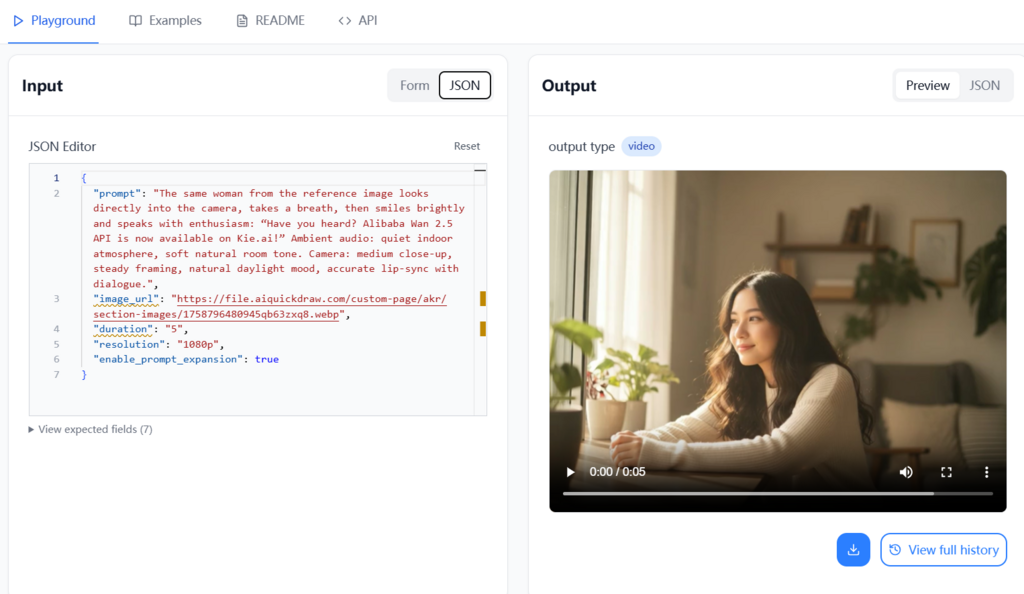The width and height of the screenshot is (1024, 594).
Task: Open the video's three-dot options menu
Action: (x=986, y=472)
